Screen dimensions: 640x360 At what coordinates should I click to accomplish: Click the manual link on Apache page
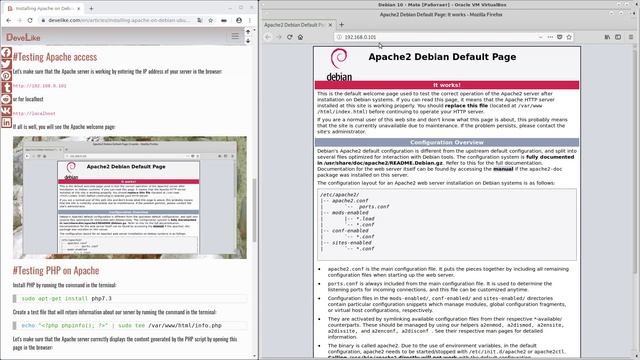[x=503, y=169]
